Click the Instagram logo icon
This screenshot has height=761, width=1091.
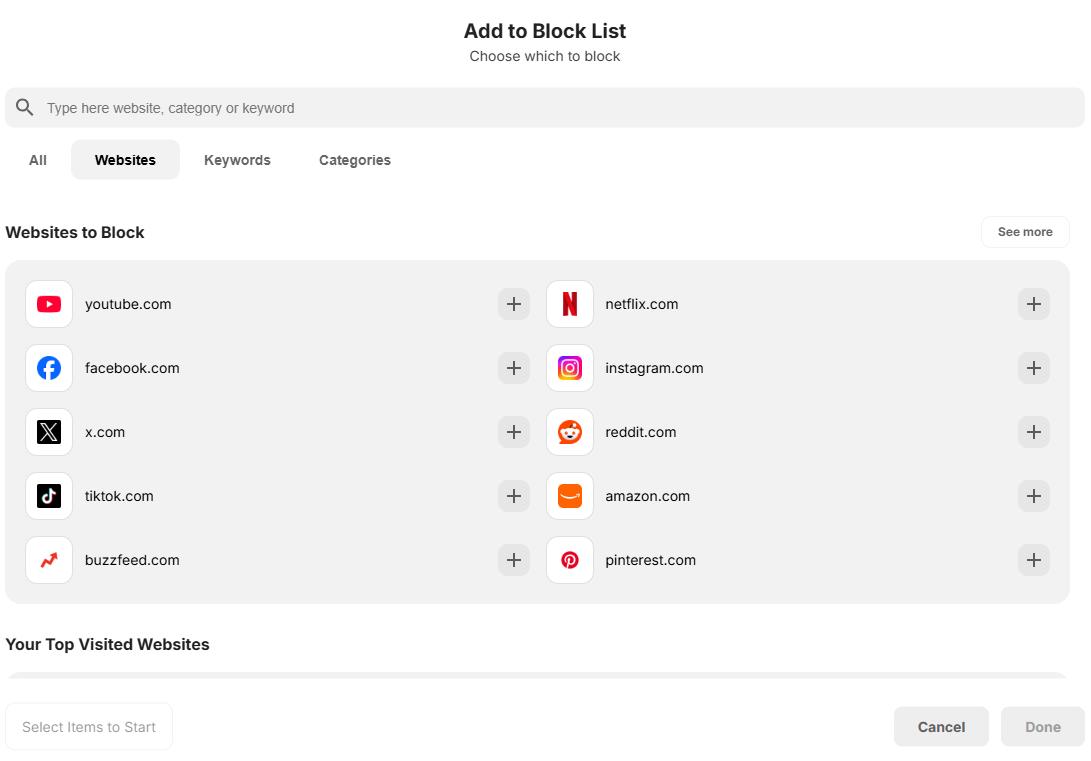pos(570,368)
